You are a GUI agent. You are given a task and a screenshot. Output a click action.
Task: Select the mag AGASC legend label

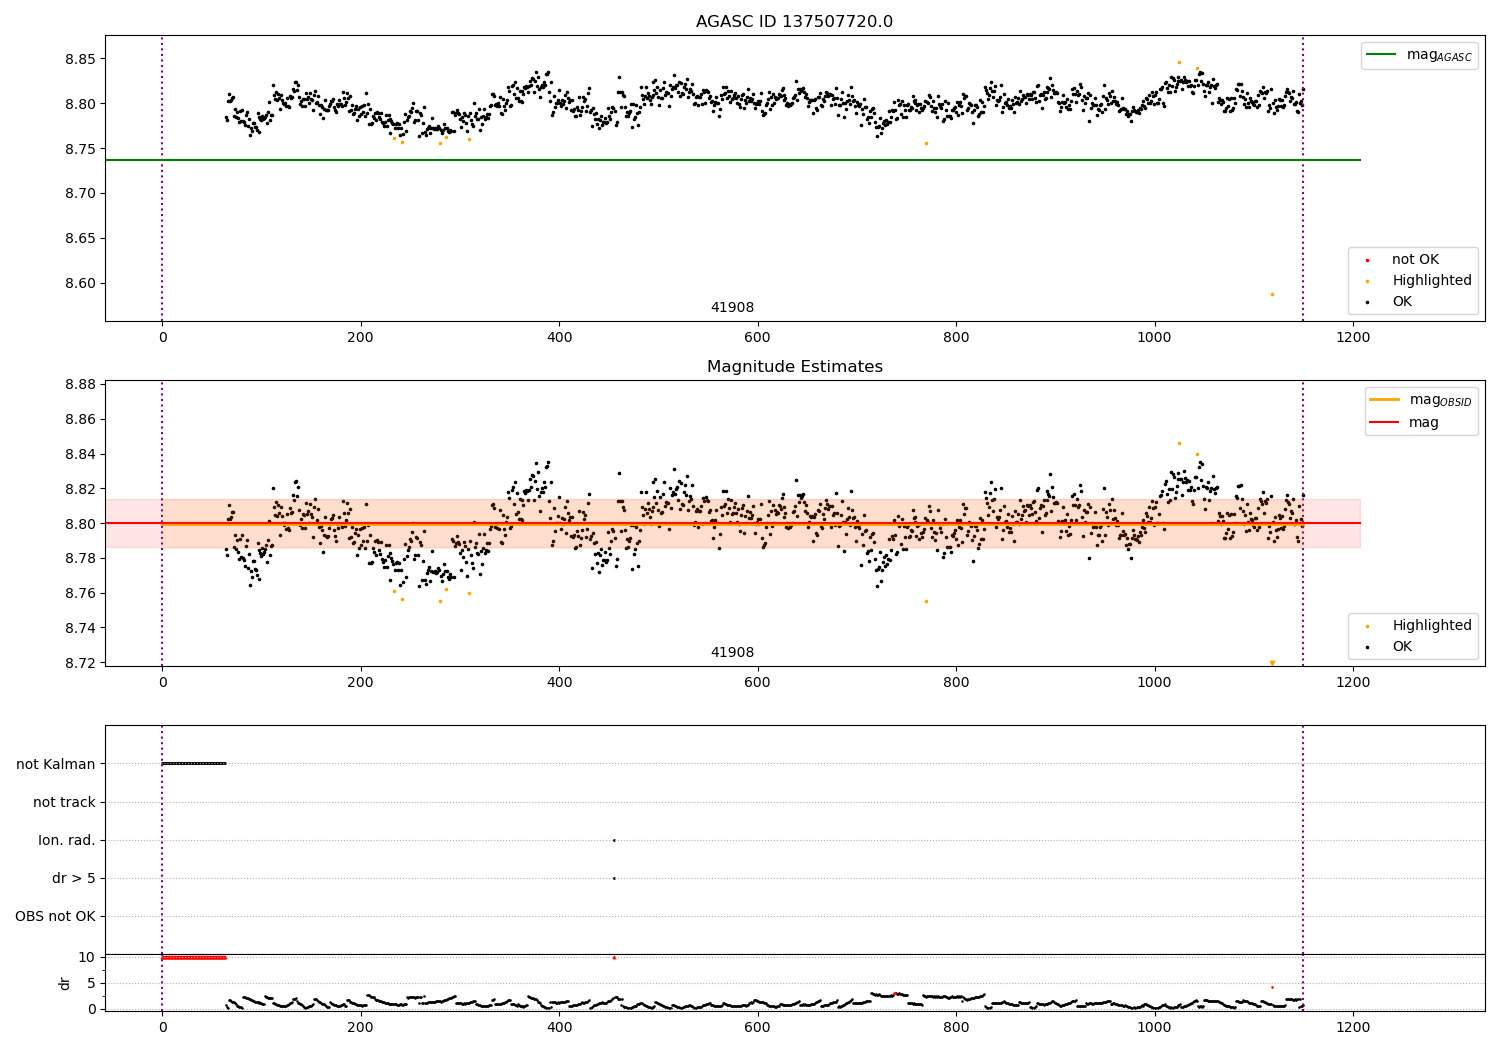coord(1439,55)
